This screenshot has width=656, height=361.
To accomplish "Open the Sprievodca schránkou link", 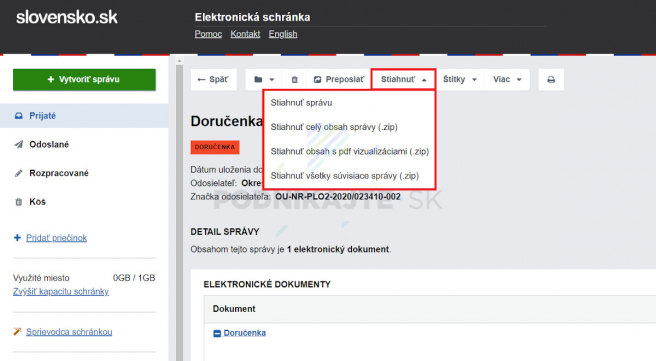I will (x=69, y=332).
